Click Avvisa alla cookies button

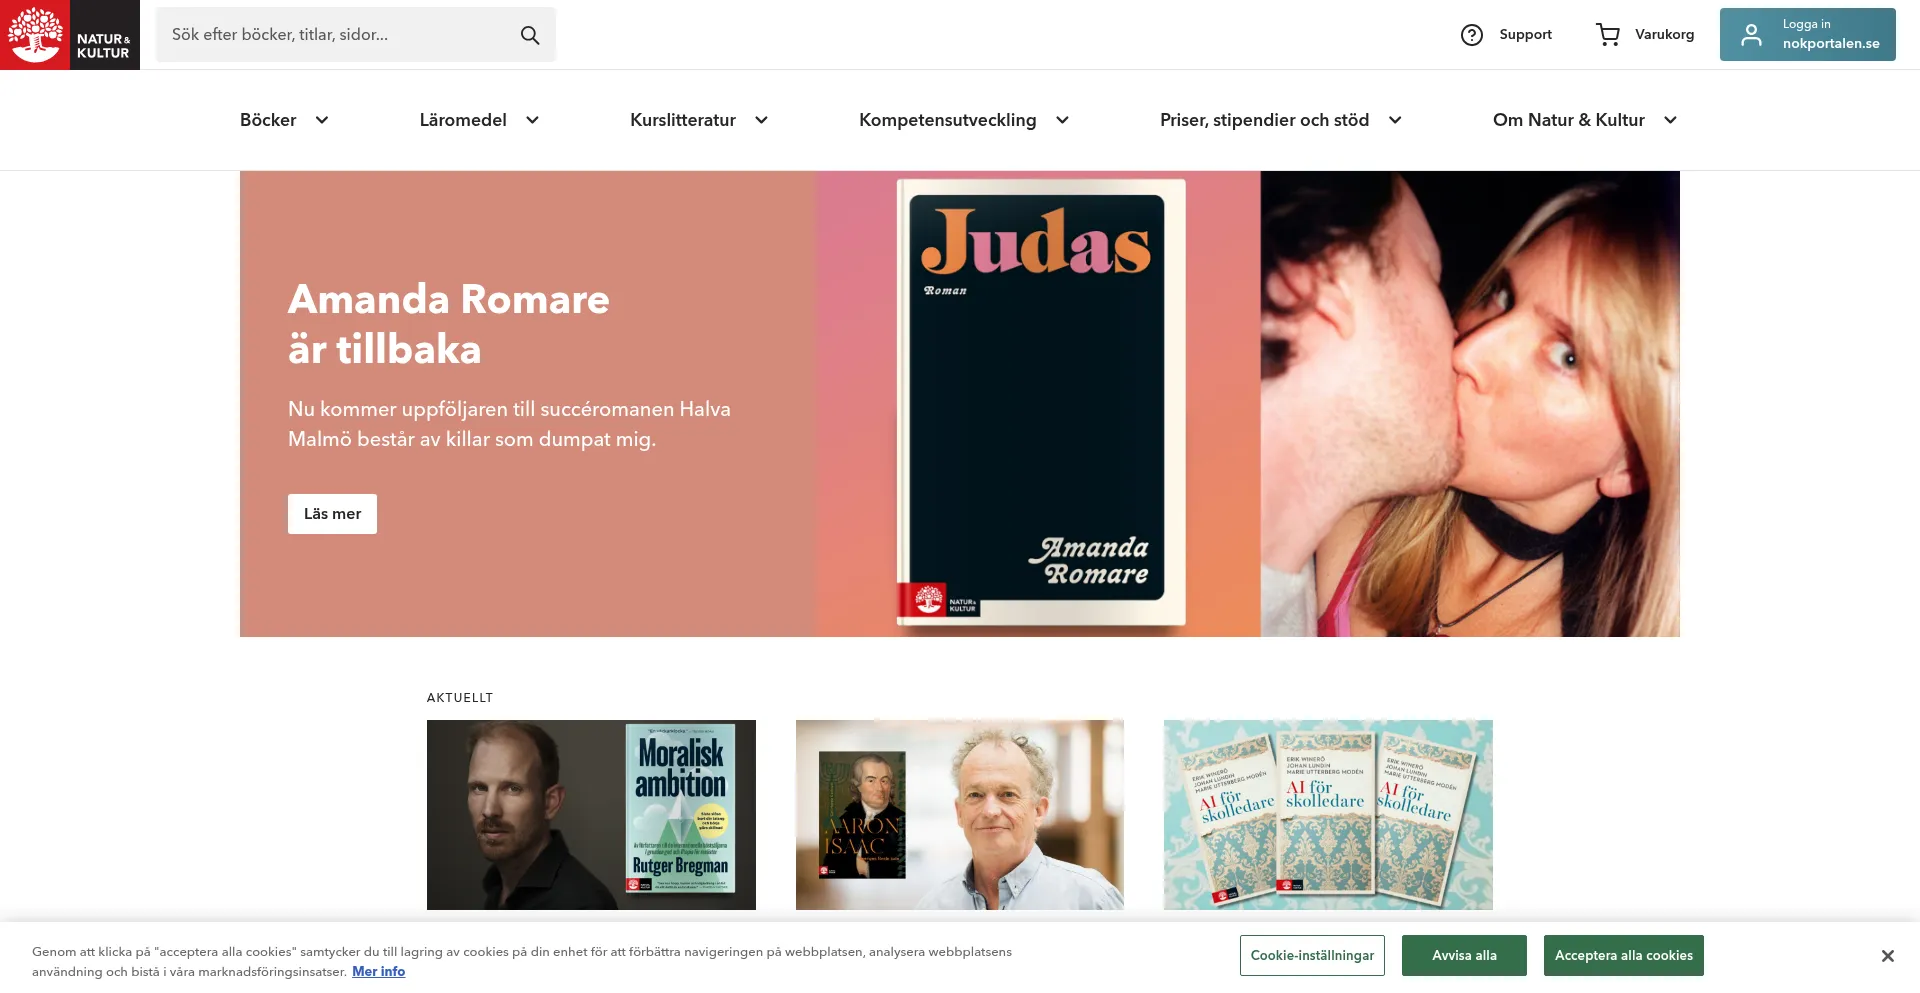[1464, 956]
